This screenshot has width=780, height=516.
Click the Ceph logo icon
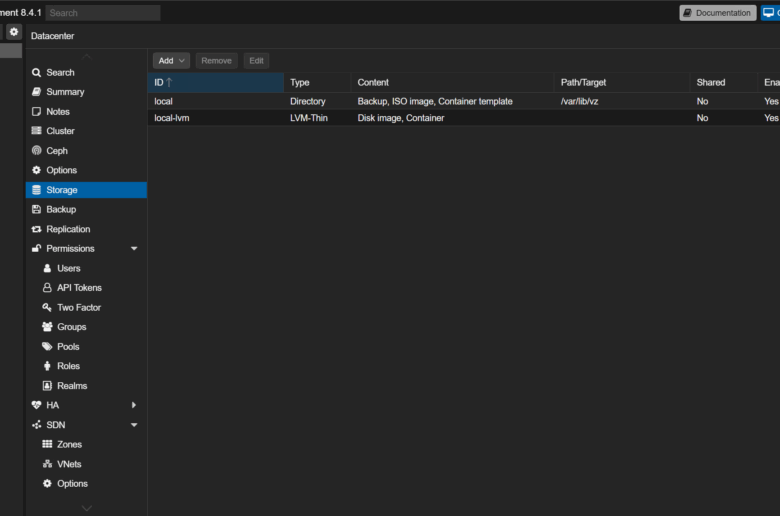pyautogui.click(x=36, y=150)
